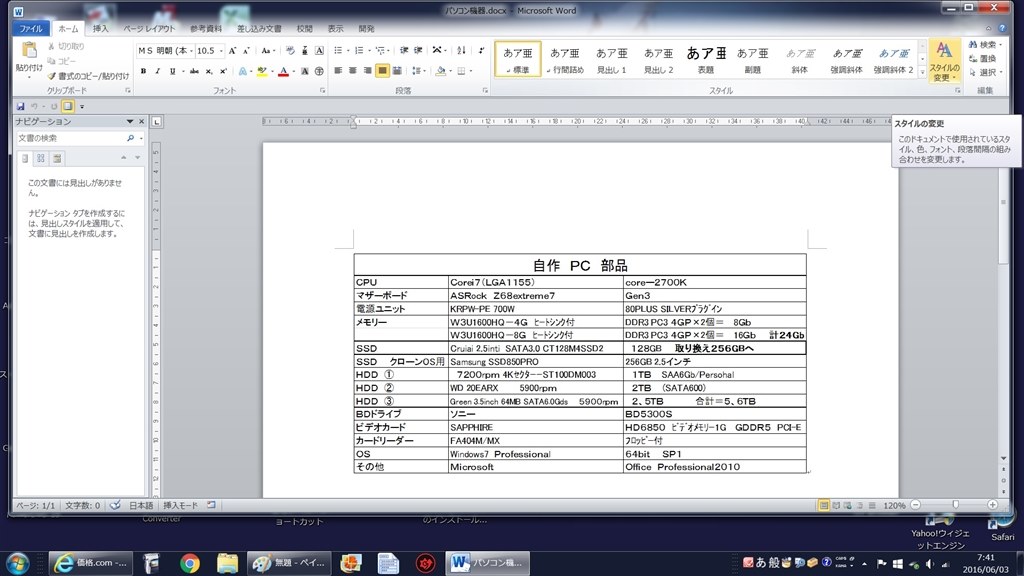Click the Sort icon in paragraph group

pyautogui.click(x=462, y=50)
